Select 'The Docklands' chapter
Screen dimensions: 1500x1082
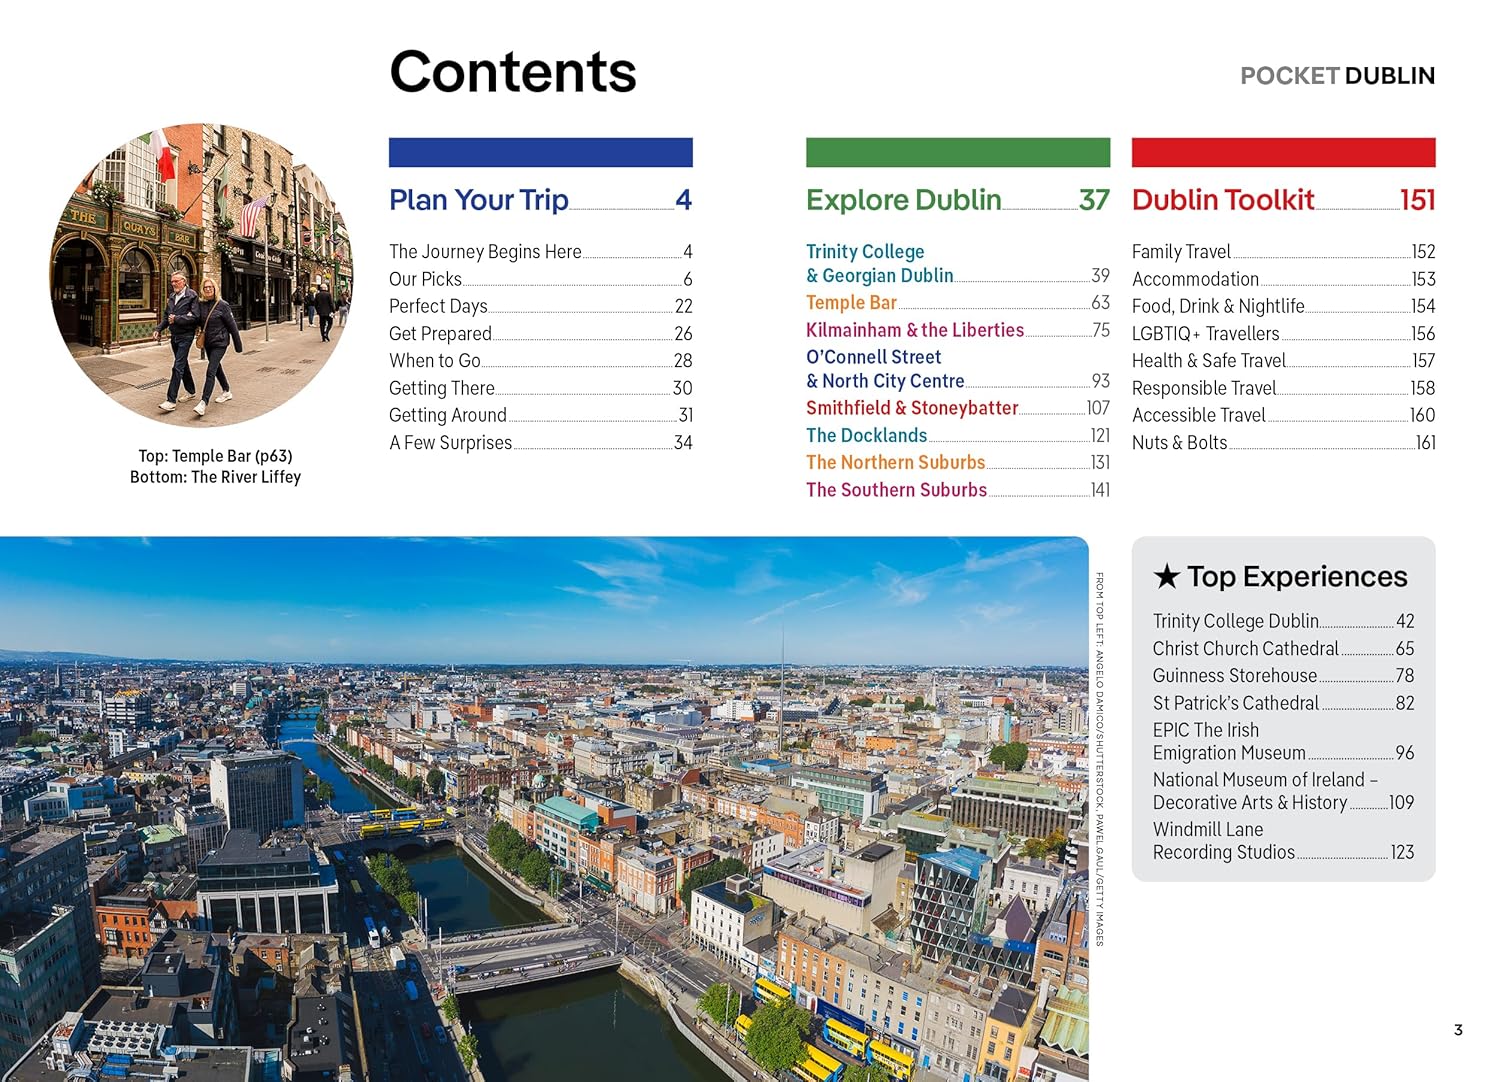point(958,435)
